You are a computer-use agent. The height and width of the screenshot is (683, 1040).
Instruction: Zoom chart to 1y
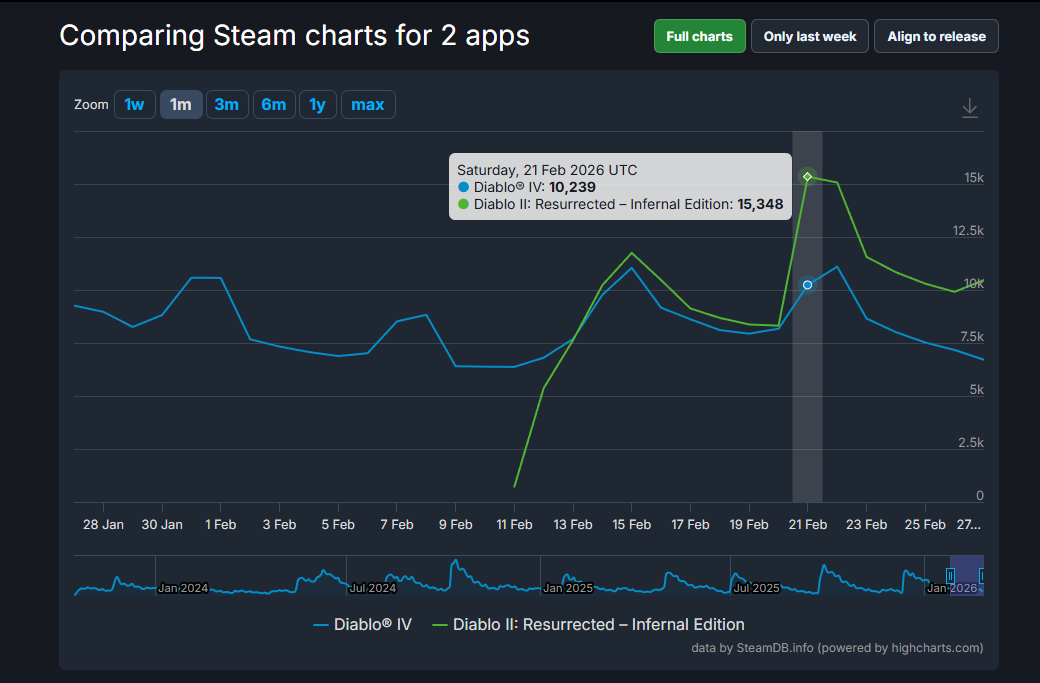317,104
